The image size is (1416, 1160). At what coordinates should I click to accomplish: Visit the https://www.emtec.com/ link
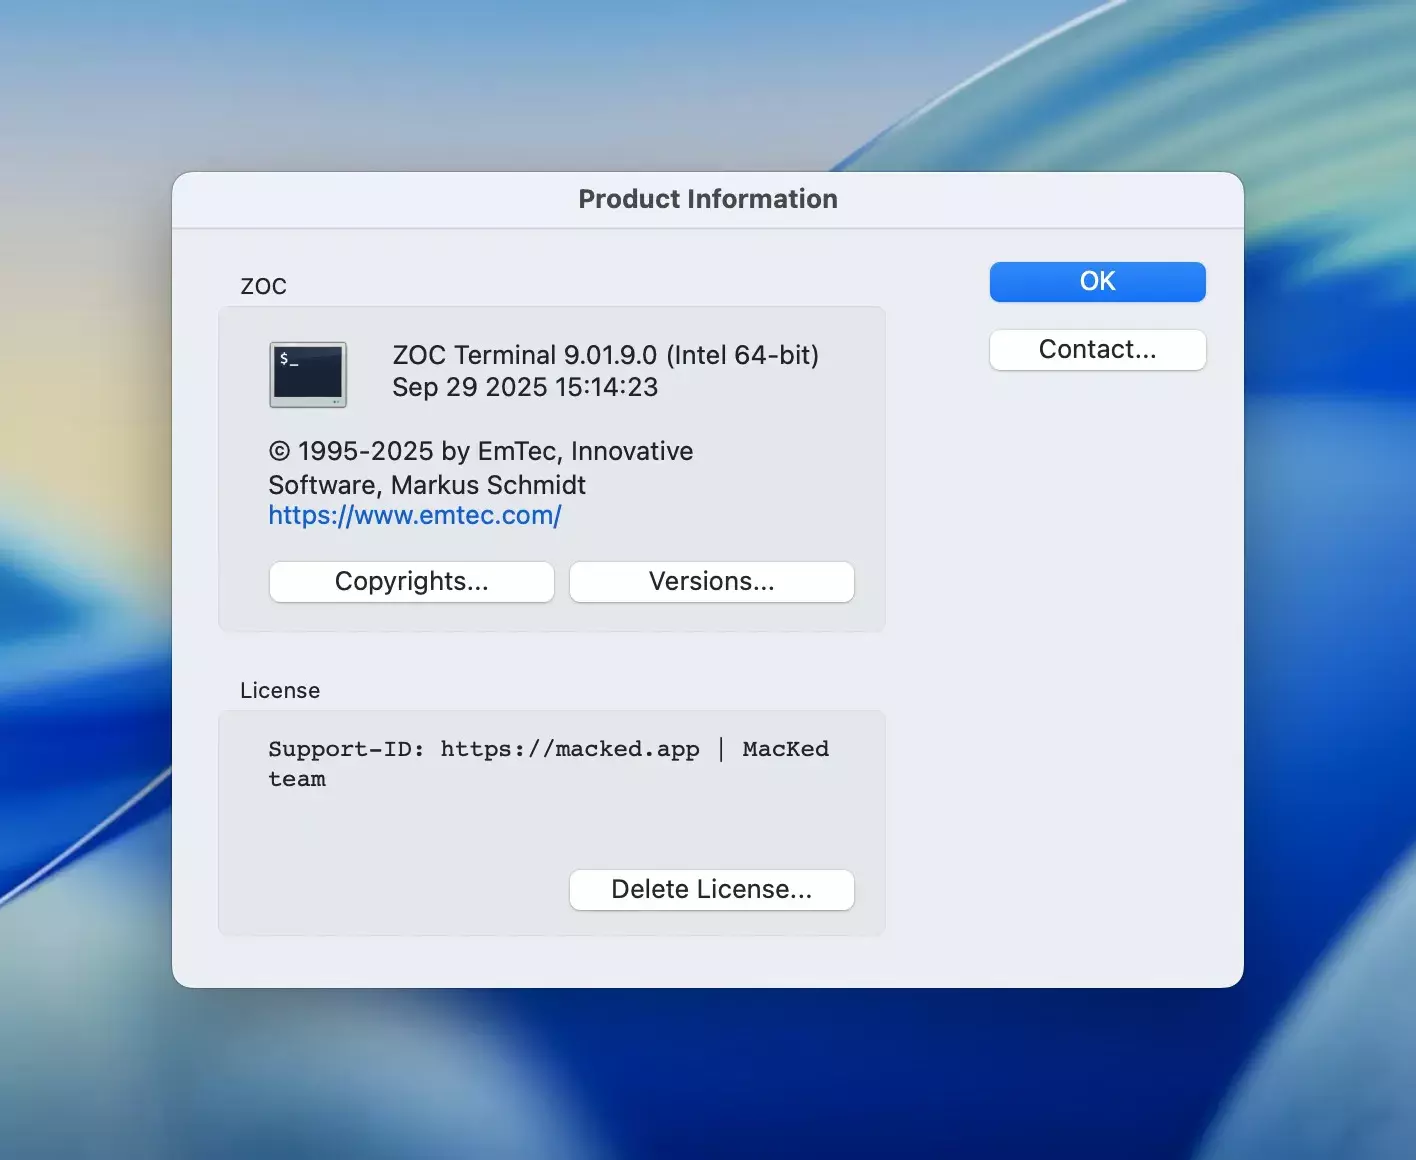tap(415, 516)
